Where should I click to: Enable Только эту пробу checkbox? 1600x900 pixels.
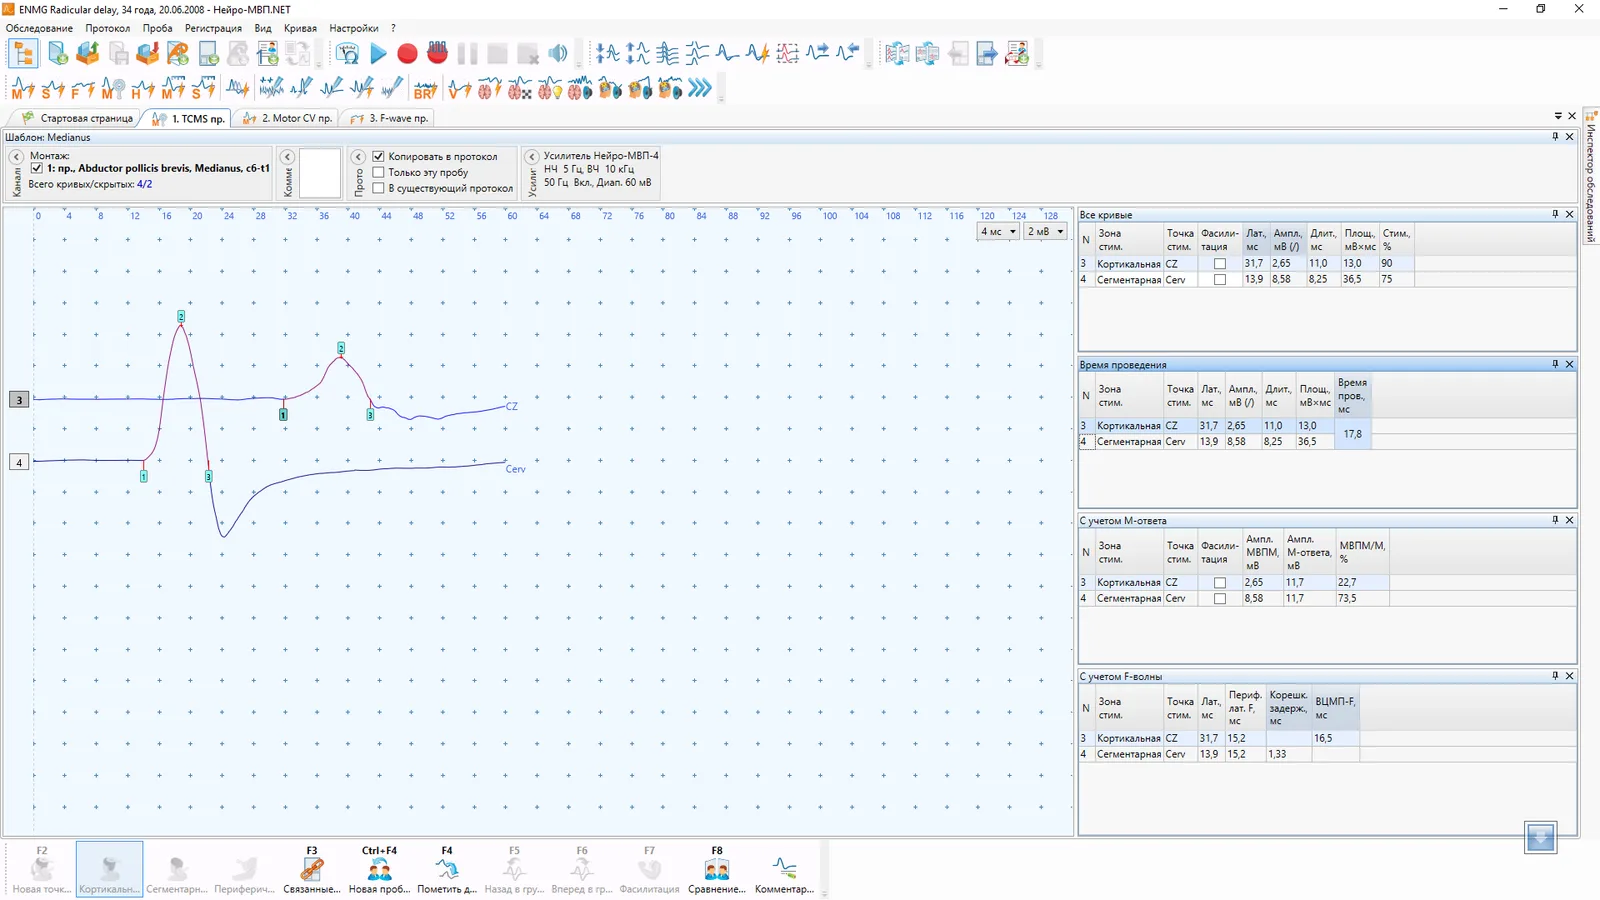pyautogui.click(x=378, y=172)
